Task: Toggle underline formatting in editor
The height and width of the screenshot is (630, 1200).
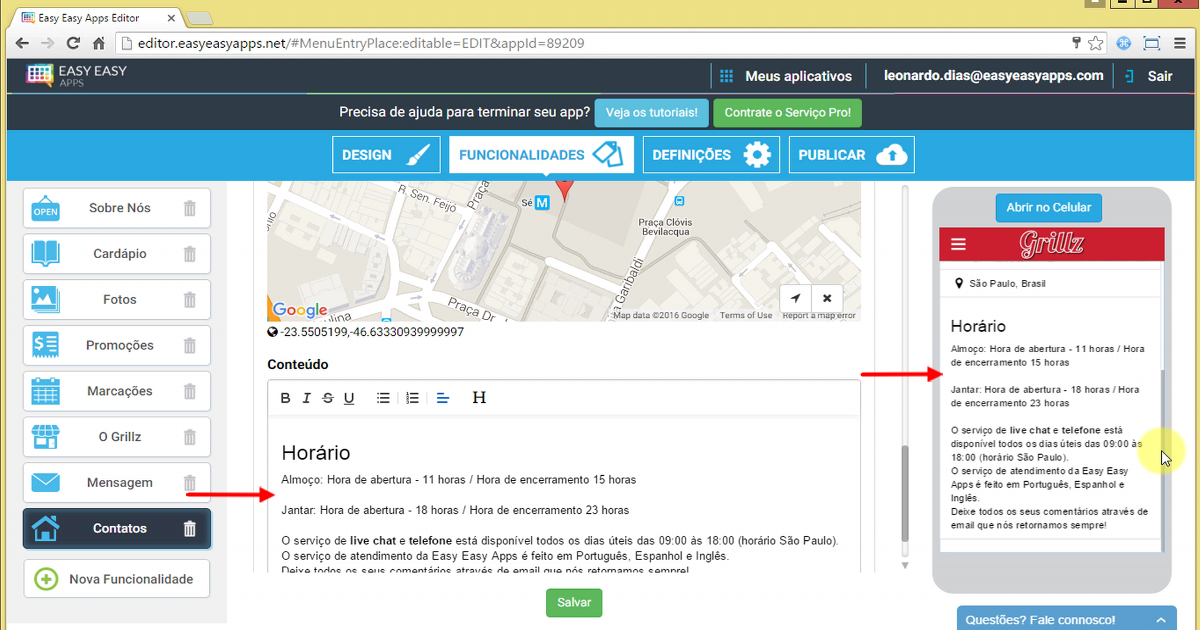Action: point(349,398)
